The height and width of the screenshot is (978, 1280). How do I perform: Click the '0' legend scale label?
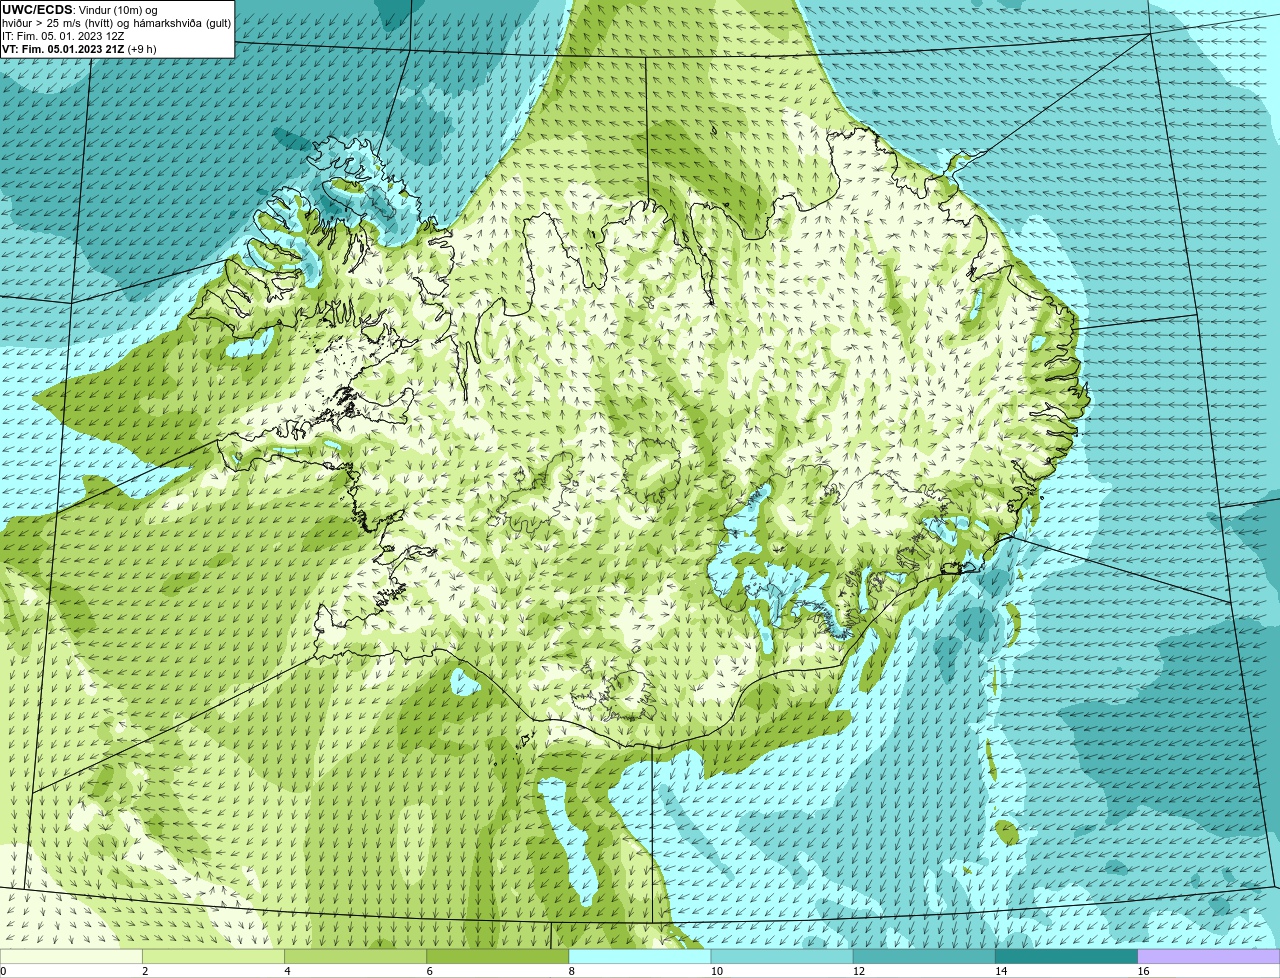3,971
